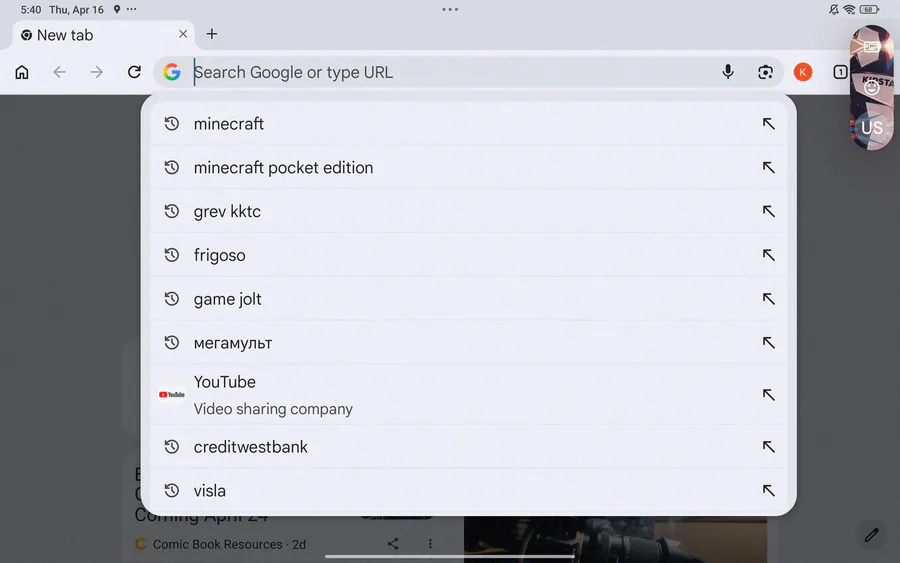Open a new tab with the plus button
The image size is (900, 563).
point(212,34)
